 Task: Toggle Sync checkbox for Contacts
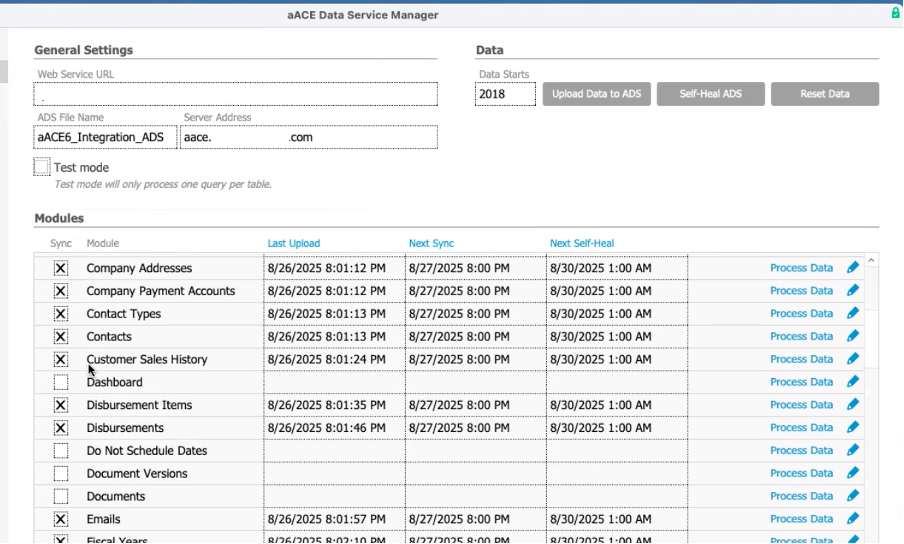[61, 337]
